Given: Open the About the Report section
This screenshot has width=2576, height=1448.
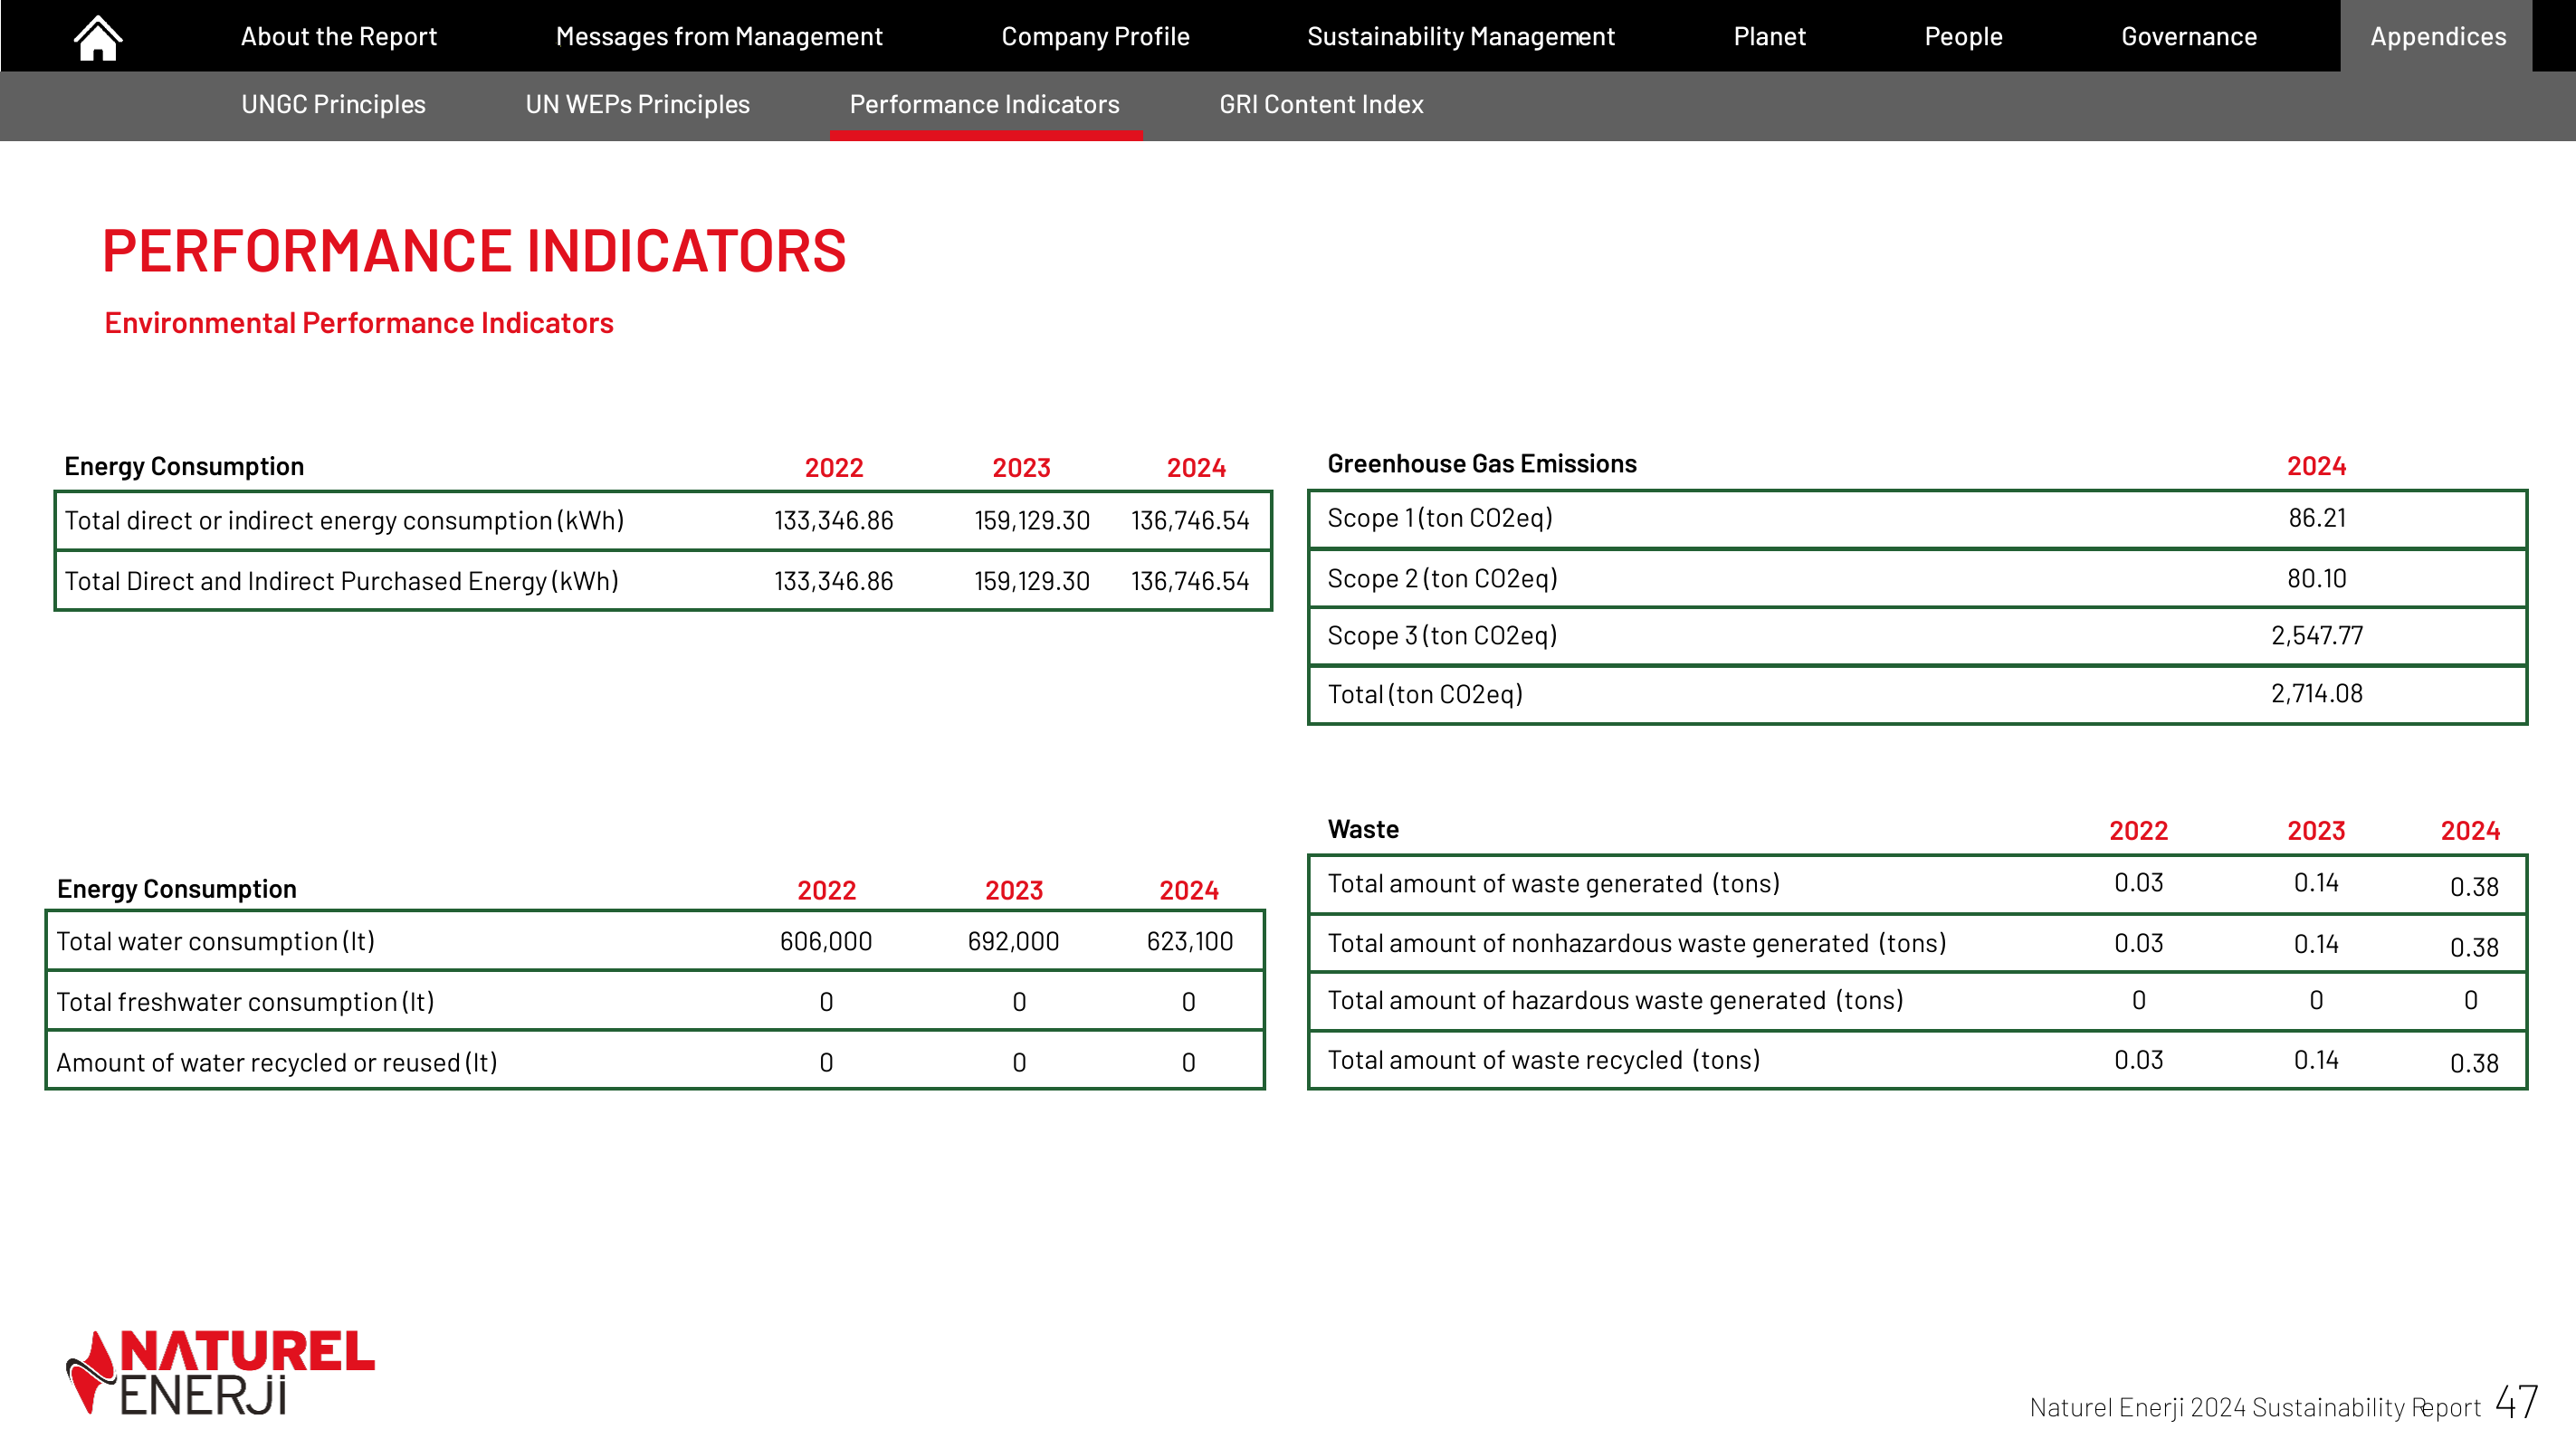Looking at the screenshot, I should [339, 37].
